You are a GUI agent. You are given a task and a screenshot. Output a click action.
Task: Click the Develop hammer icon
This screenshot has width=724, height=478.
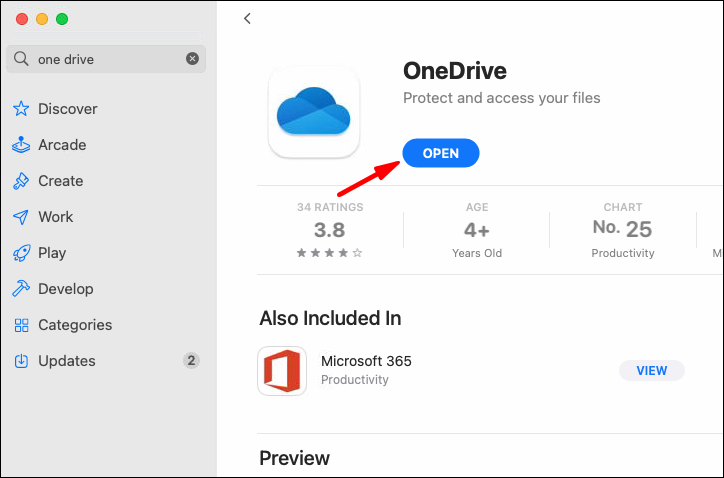(21, 289)
